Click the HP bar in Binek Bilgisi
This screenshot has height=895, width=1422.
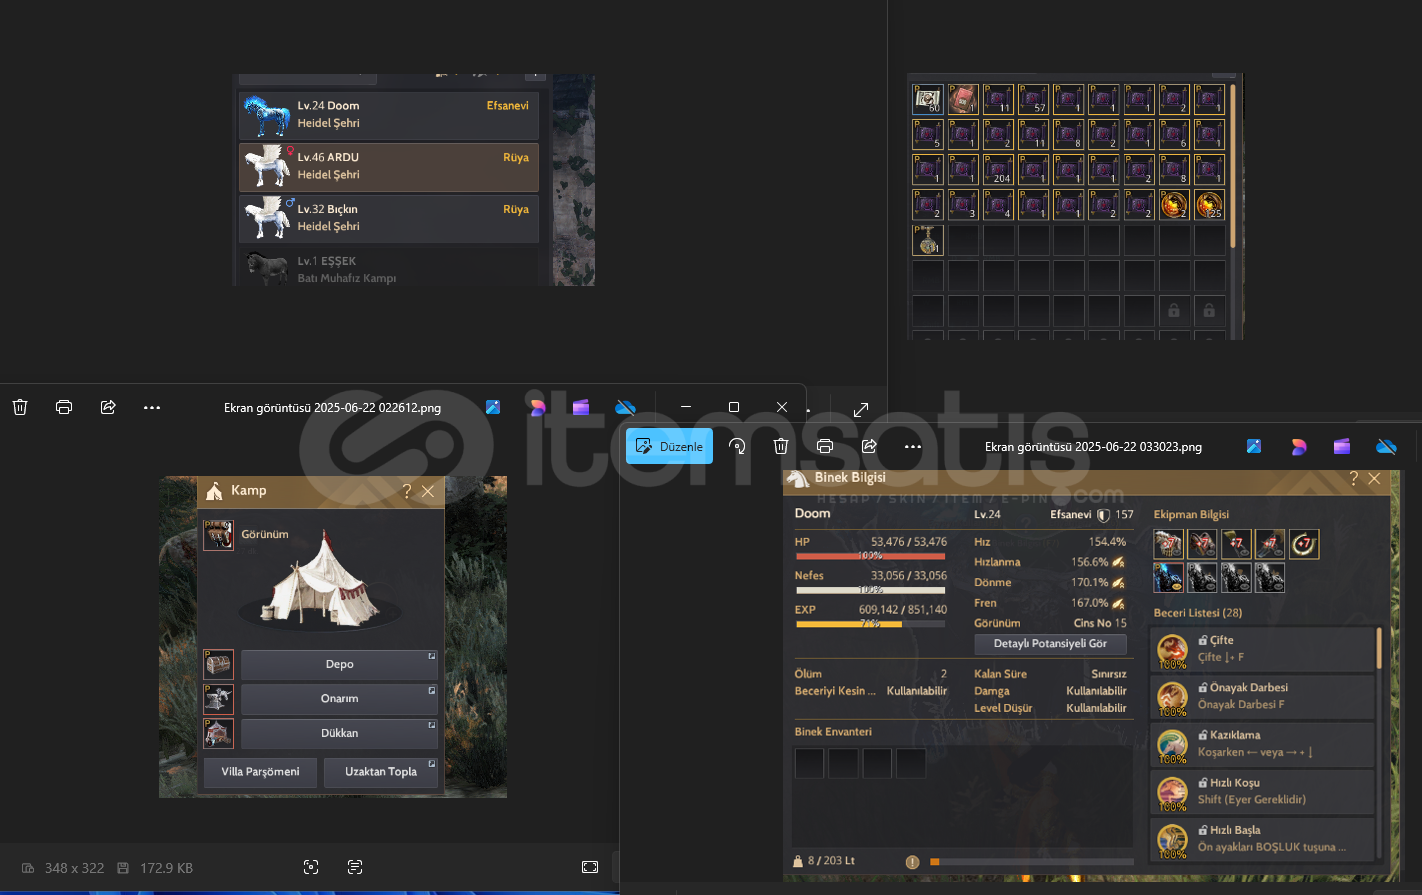click(x=870, y=556)
